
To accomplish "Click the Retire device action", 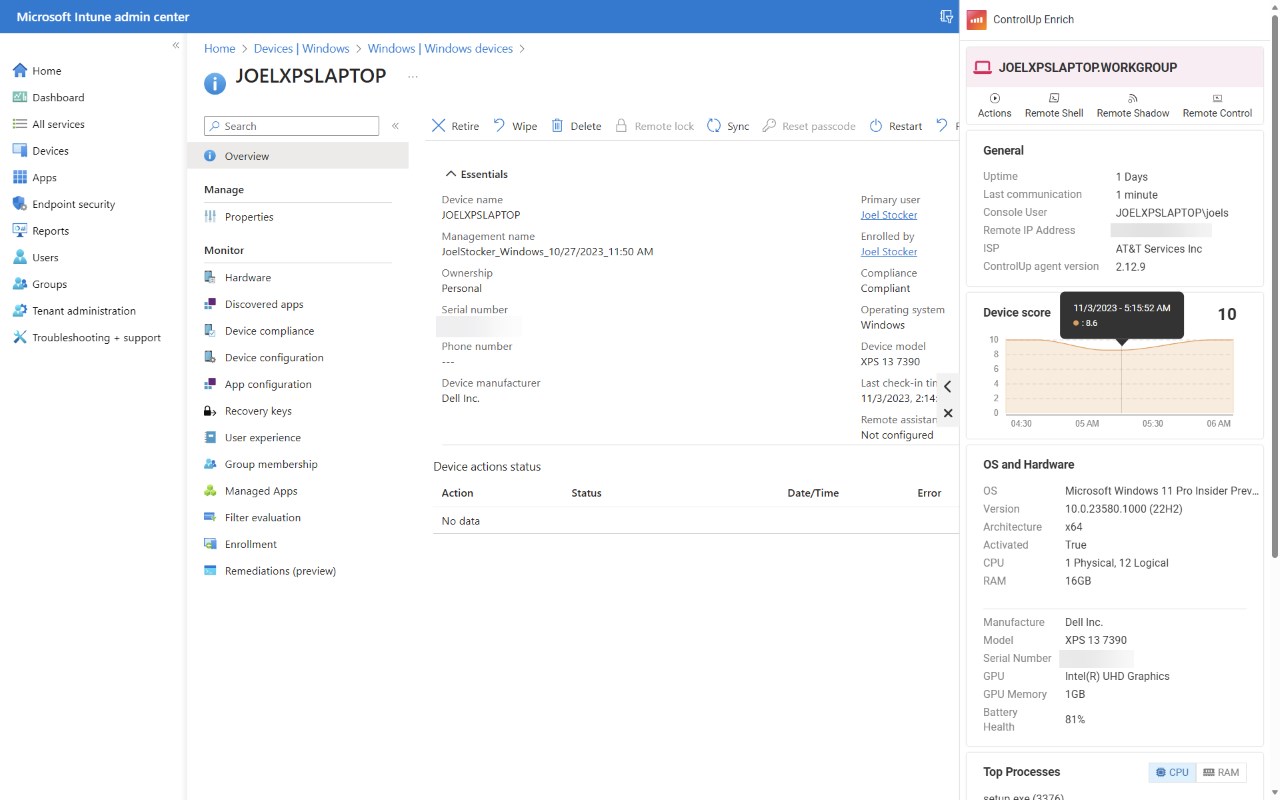I will pos(455,126).
